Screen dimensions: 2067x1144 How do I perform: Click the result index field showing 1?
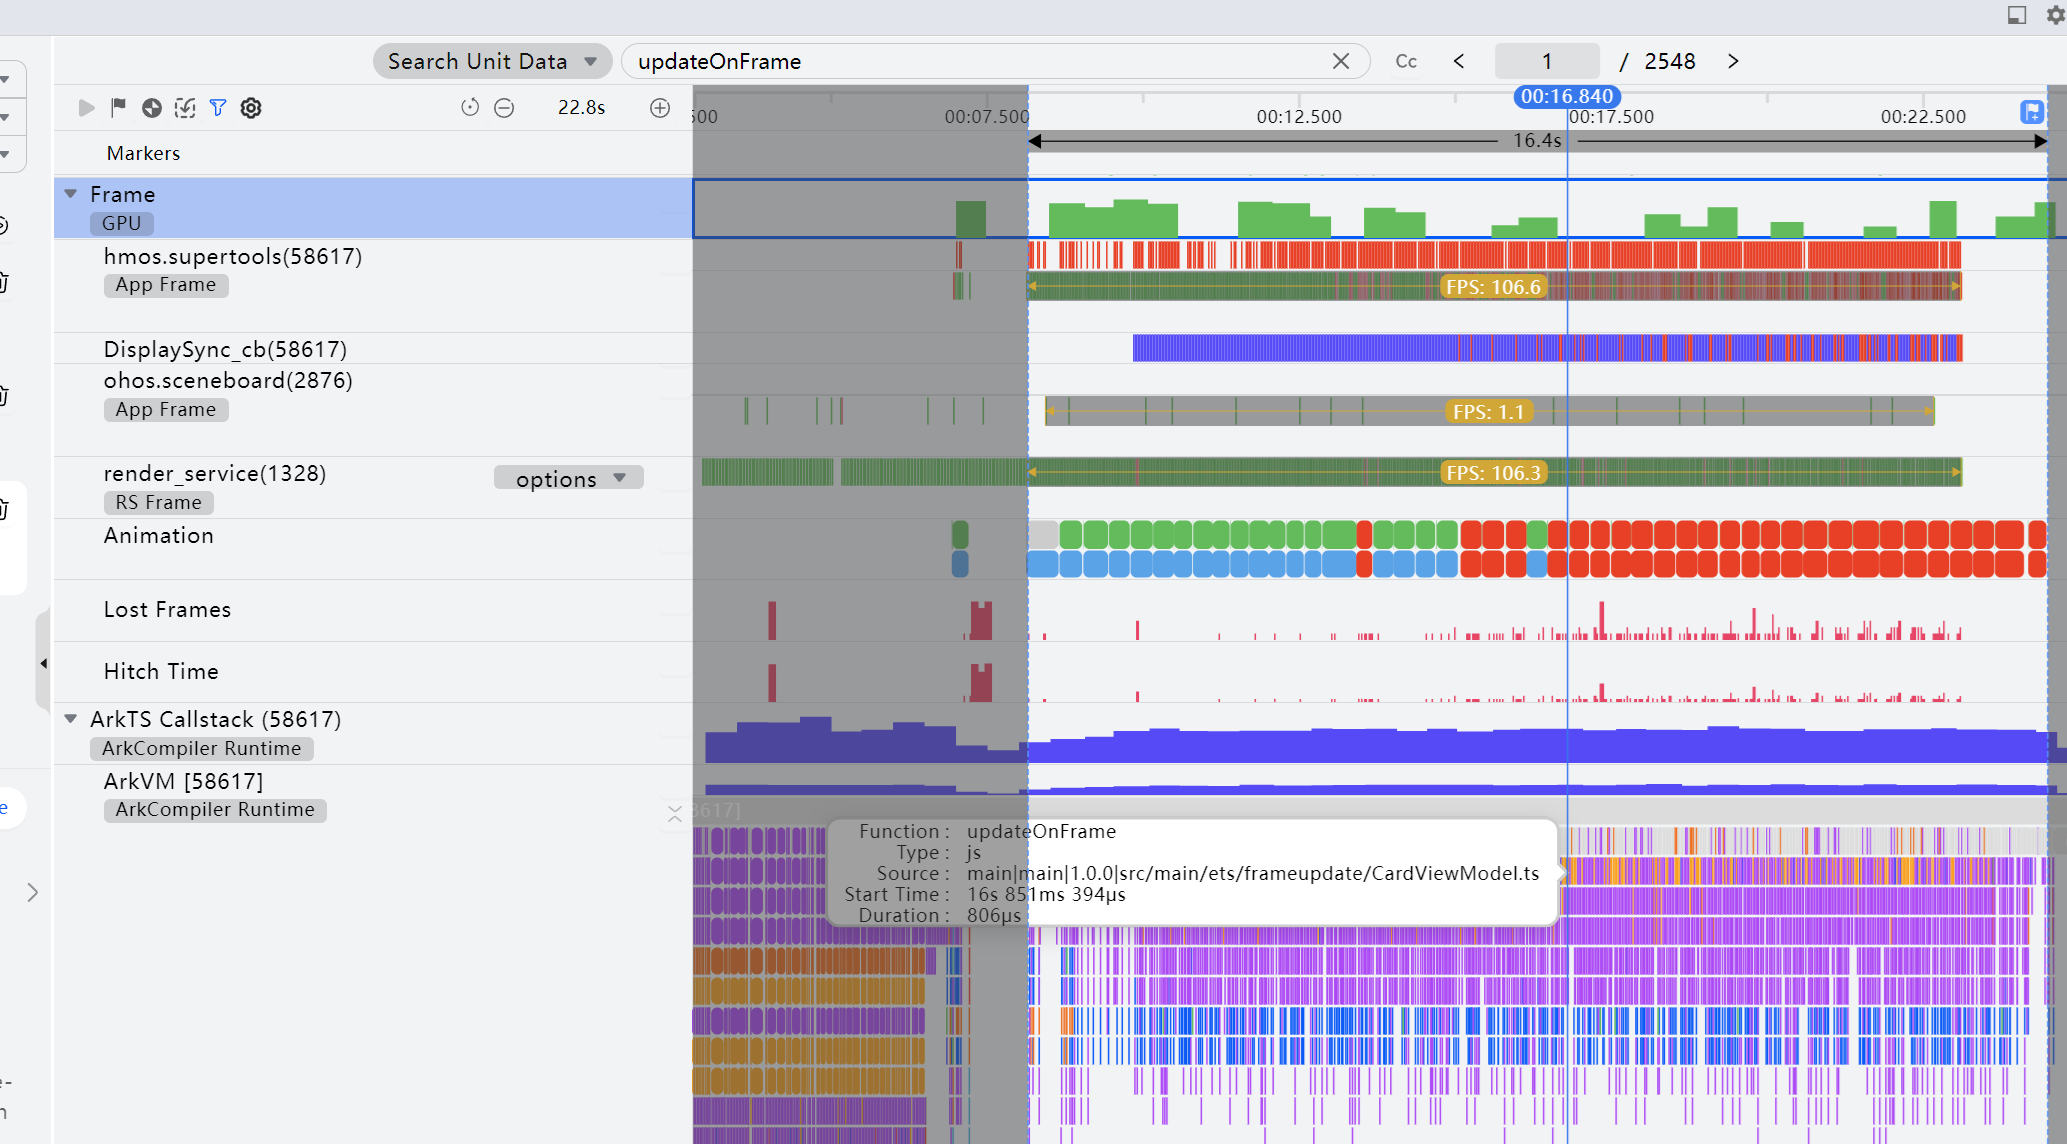click(x=1546, y=61)
